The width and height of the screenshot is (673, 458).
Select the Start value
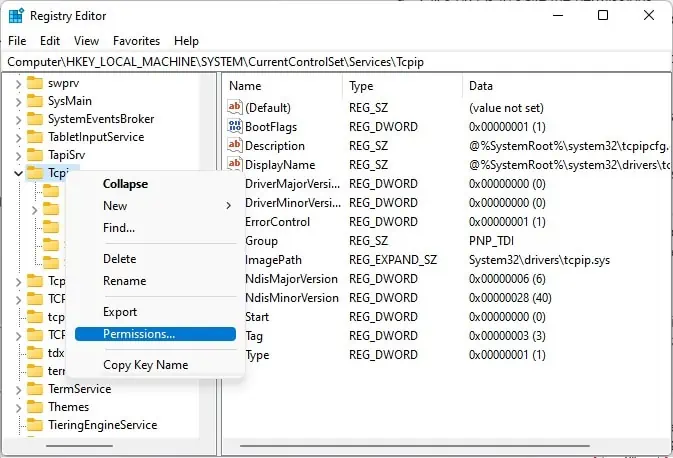click(257, 317)
